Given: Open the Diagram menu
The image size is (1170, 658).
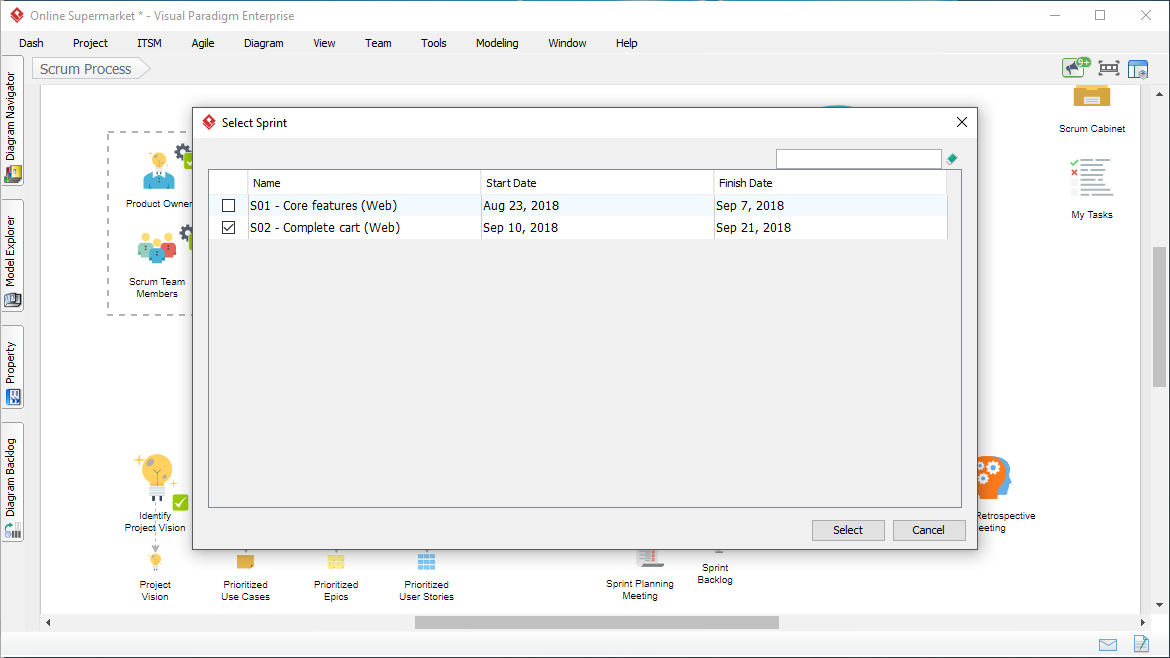Looking at the screenshot, I should click(263, 43).
